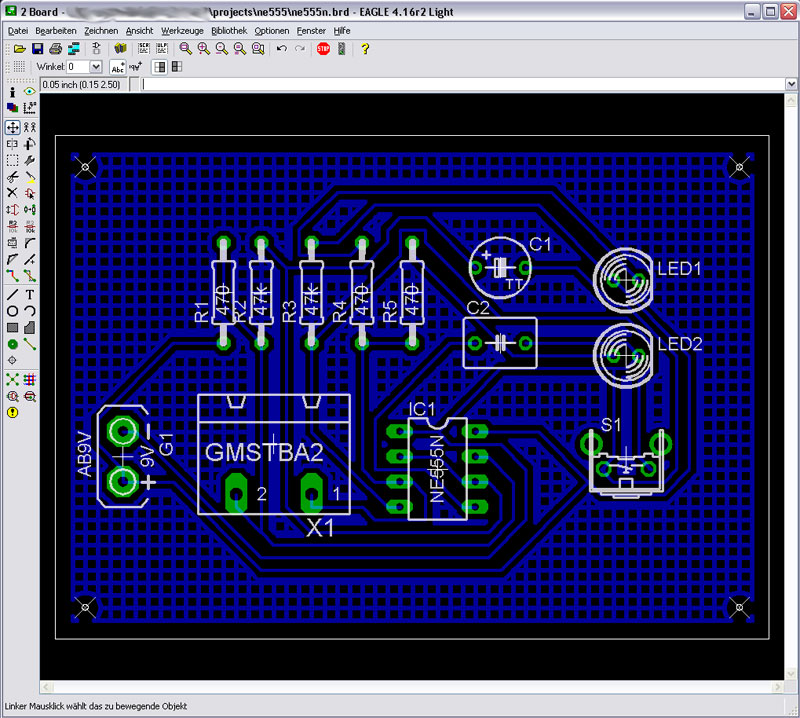800x718 pixels.
Task: Select the Mirror tool
Action: click(12, 144)
